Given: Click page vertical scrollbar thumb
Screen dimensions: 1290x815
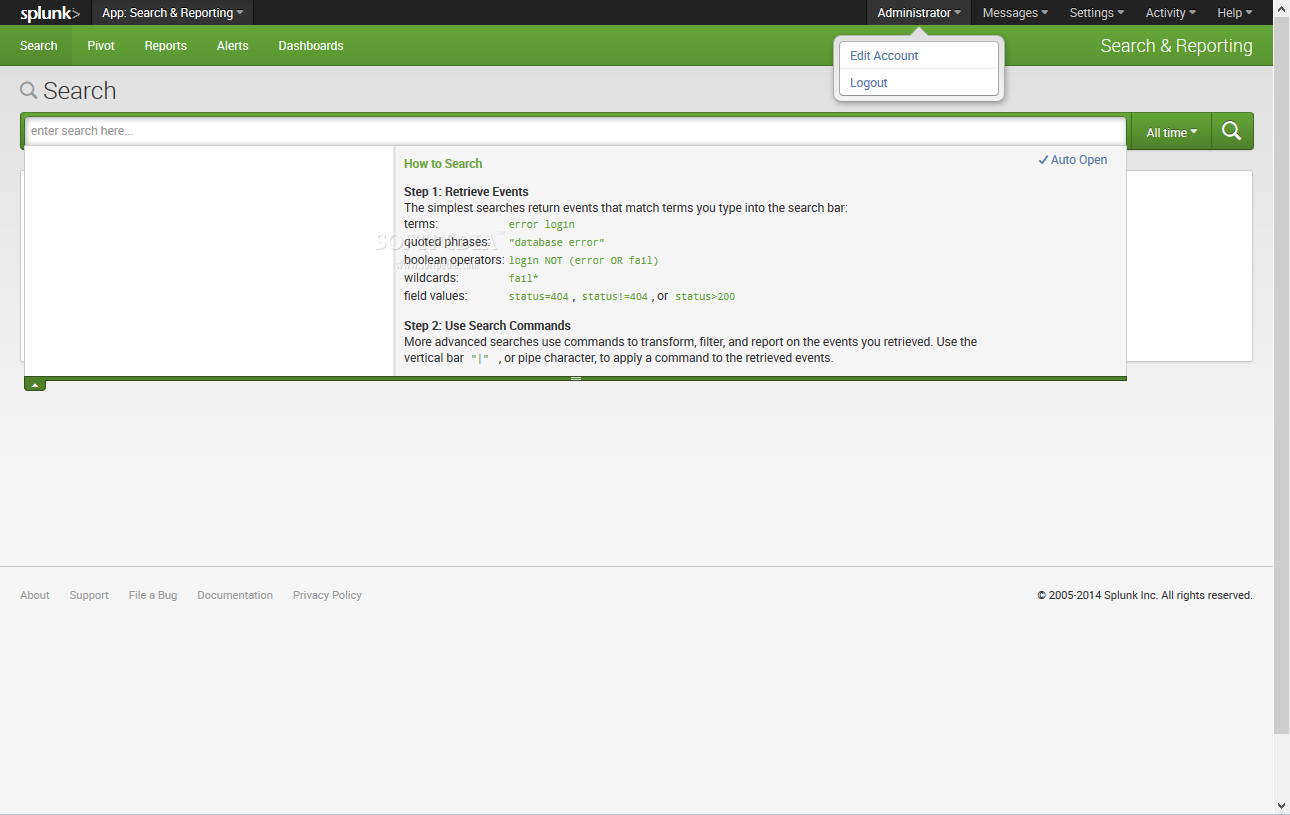Looking at the screenshot, I should click(x=1282, y=375).
